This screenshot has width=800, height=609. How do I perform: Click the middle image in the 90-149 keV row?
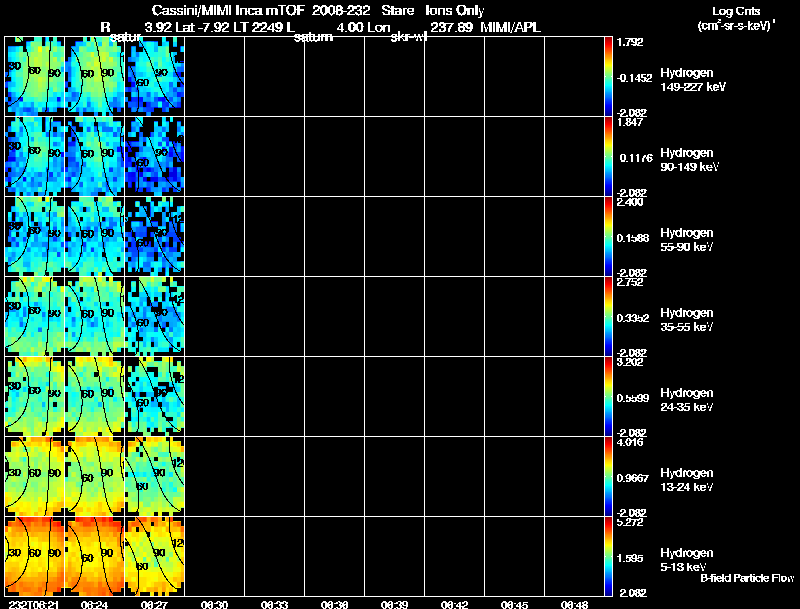95,155
